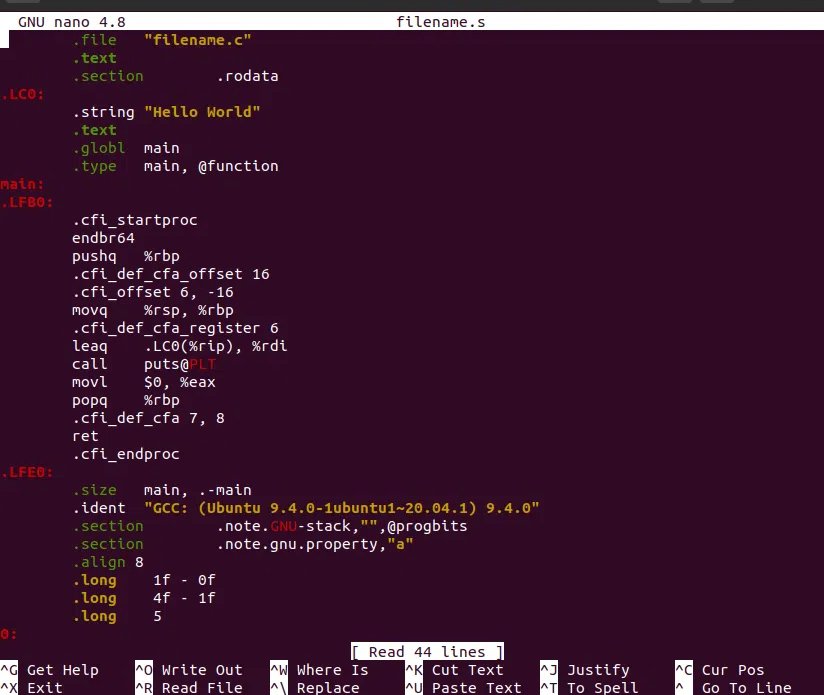
Task: Click the .long 4f - 1f line
Action: pos(143,598)
